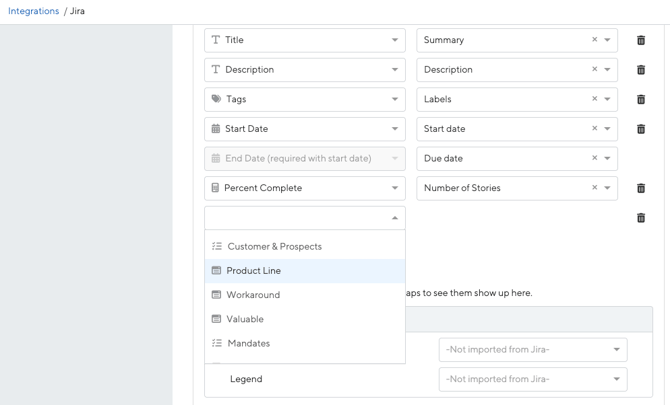This screenshot has width=670, height=405.
Task: Click the Title text field icon
Action: (216, 40)
